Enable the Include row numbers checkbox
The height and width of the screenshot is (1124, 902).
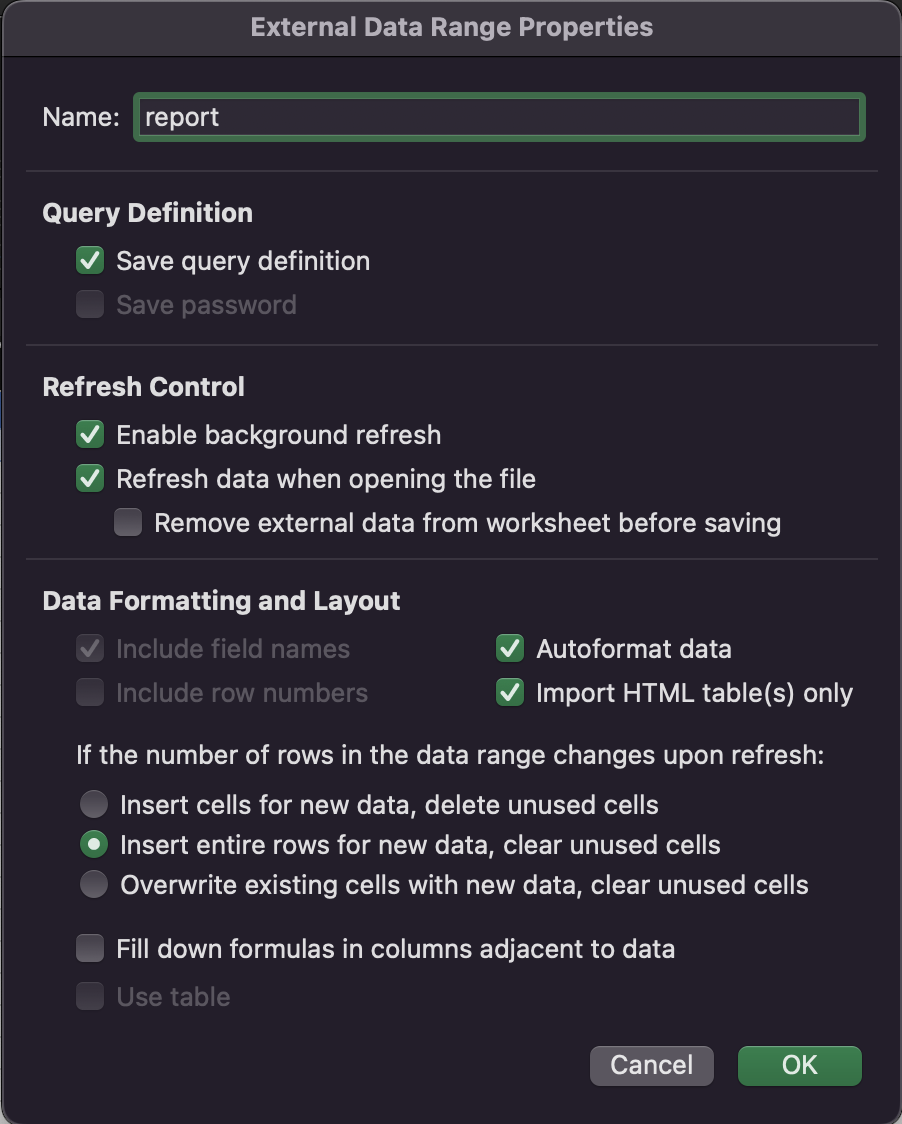(x=89, y=692)
